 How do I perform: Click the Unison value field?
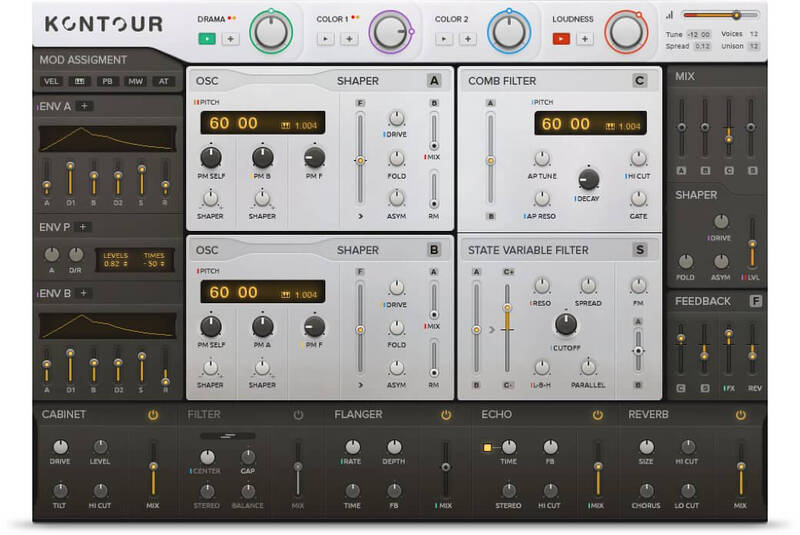(x=754, y=46)
